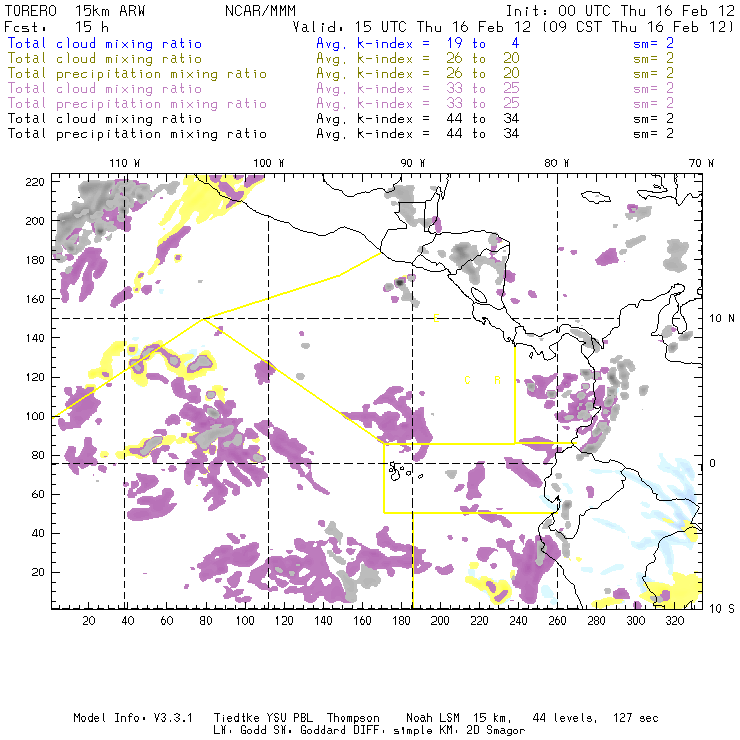
Task: Click the '0' equator latitude label
Action: click(714, 463)
